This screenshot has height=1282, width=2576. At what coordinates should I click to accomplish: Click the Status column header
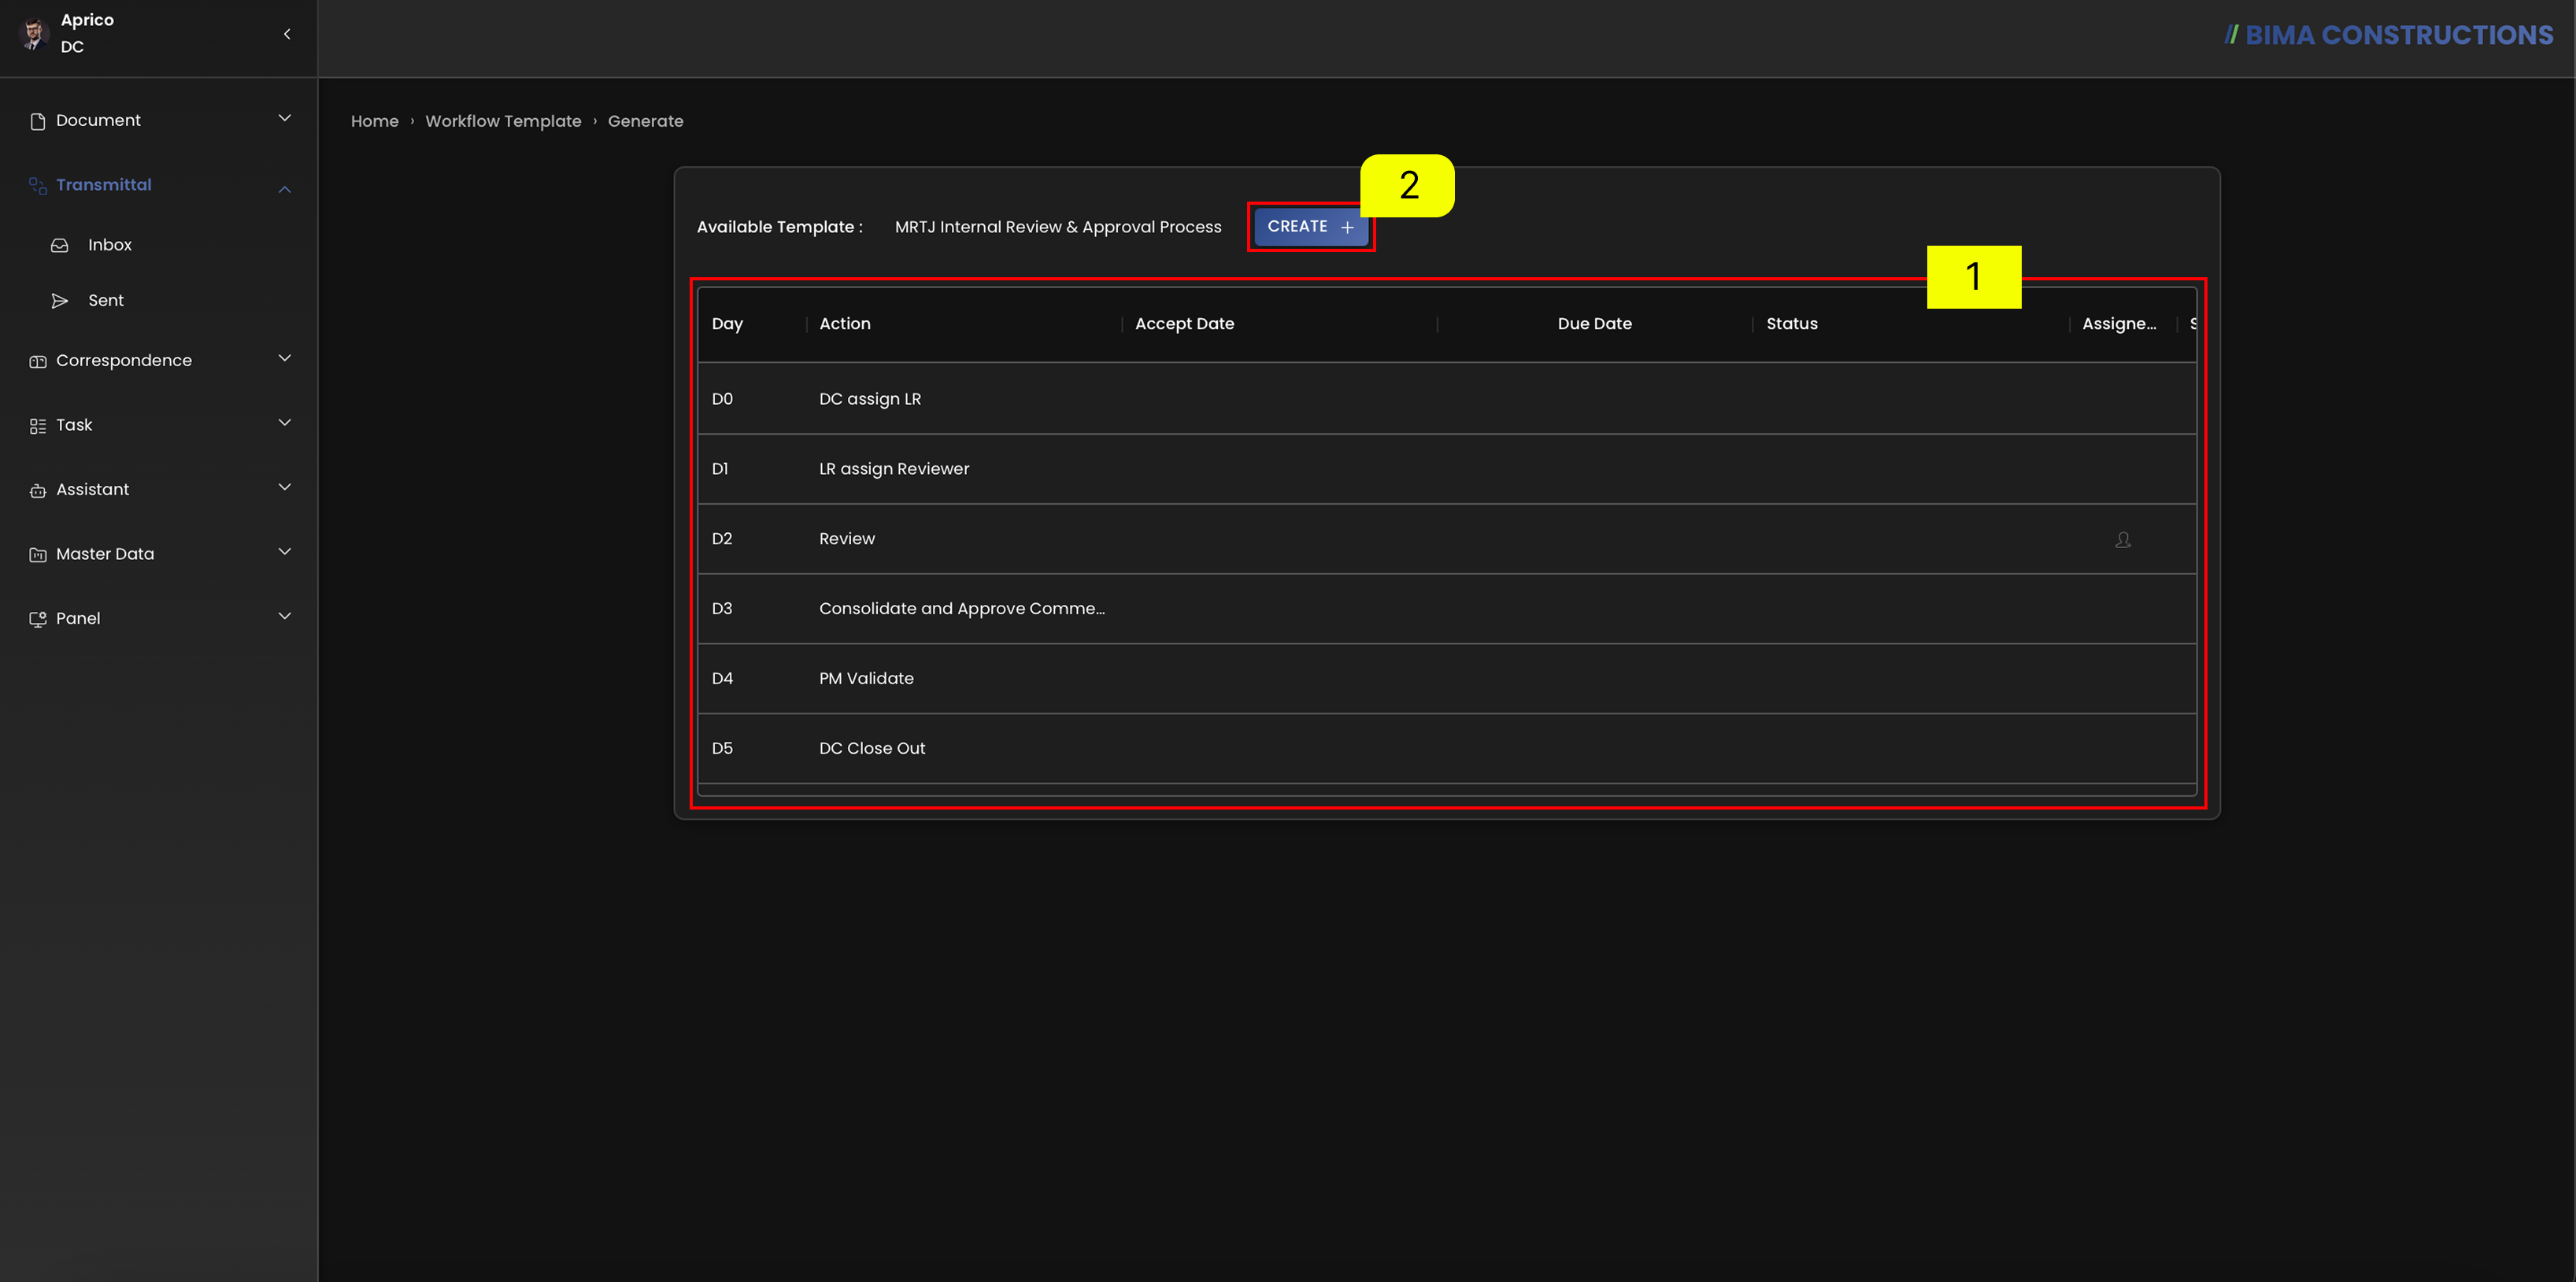click(x=1792, y=324)
